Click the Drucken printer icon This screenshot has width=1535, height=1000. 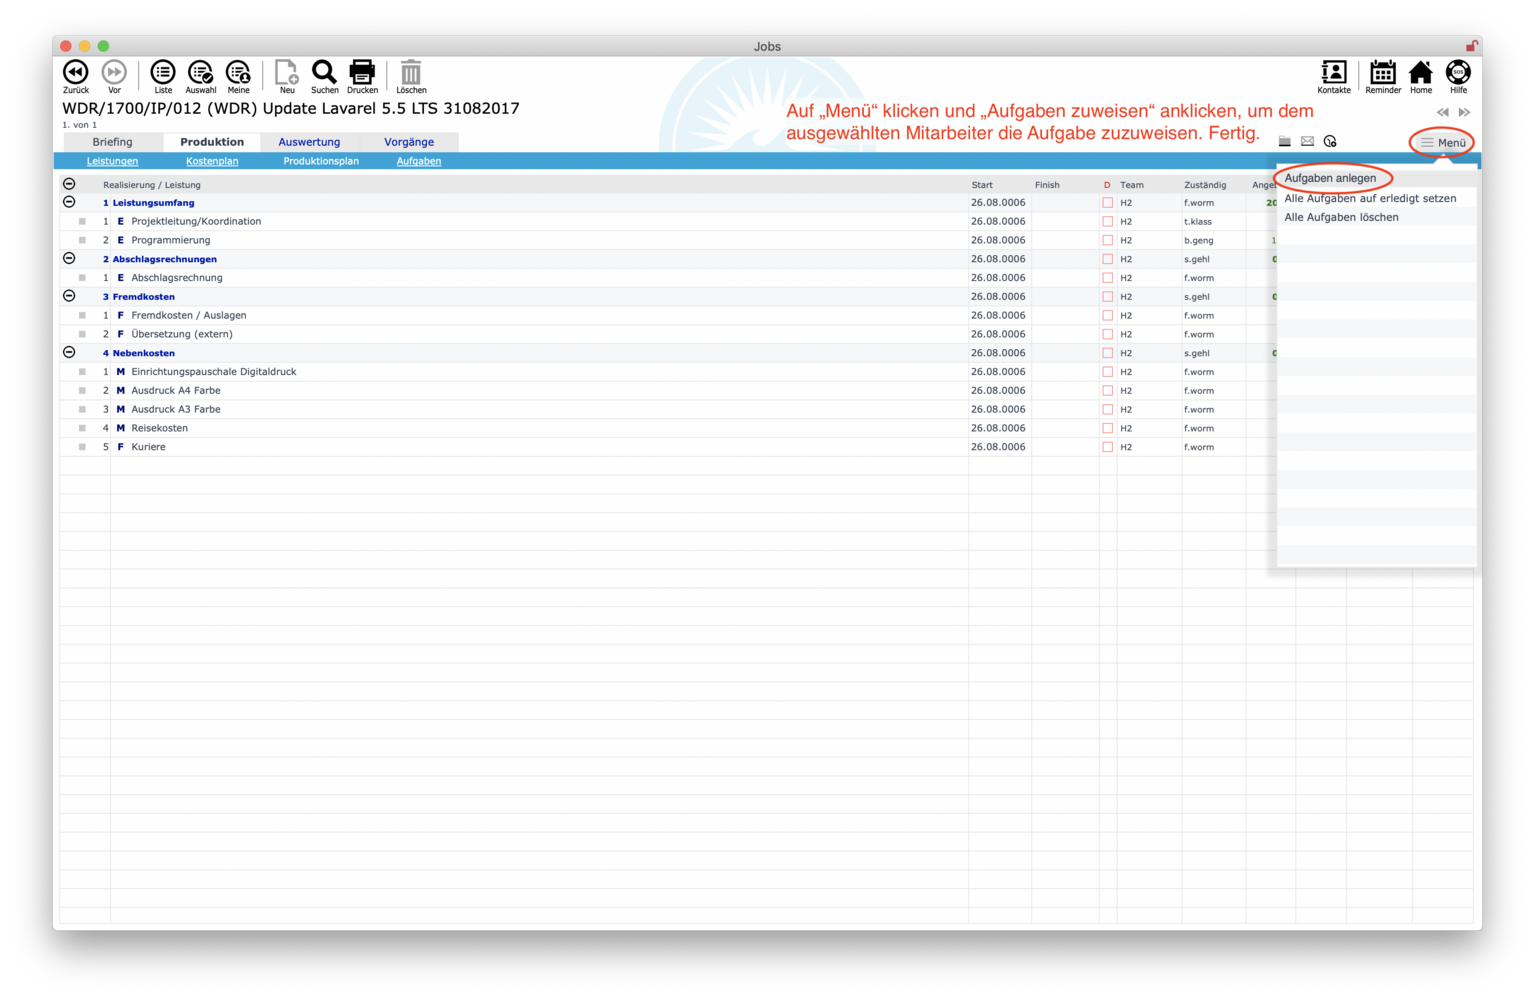[x=362, y=73]
